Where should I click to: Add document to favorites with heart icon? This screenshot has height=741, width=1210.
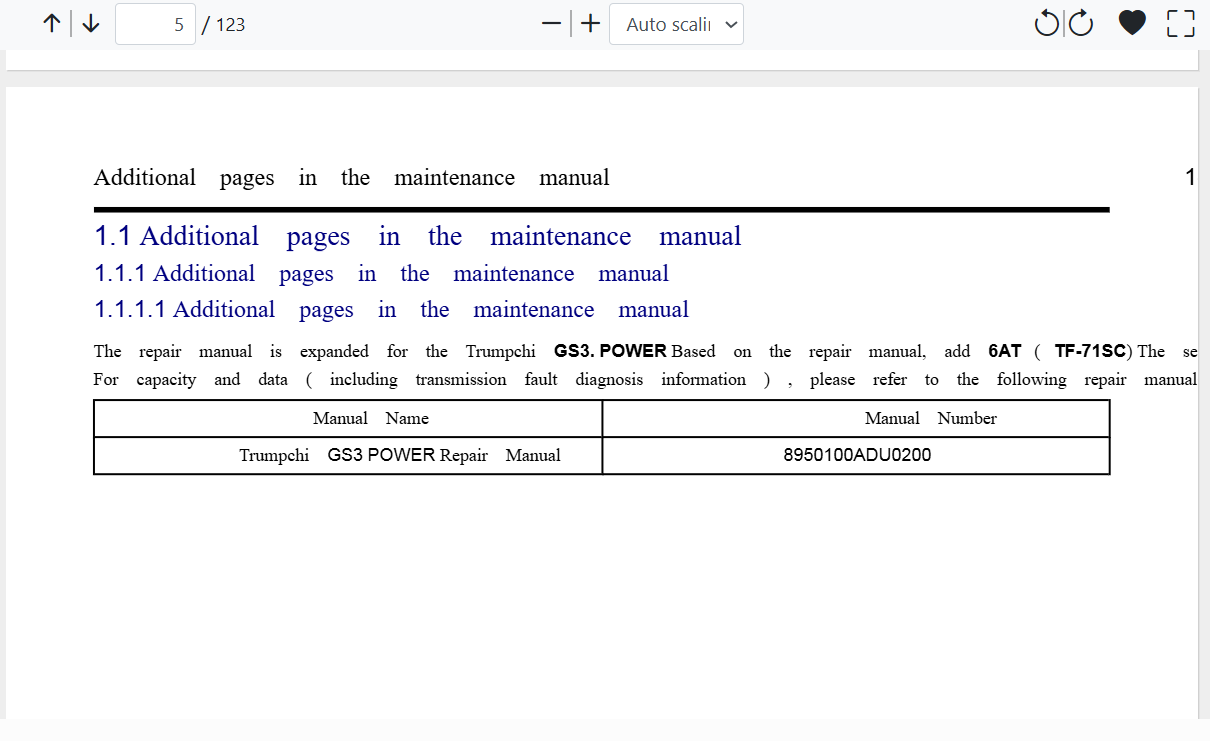click(1132, 24)
